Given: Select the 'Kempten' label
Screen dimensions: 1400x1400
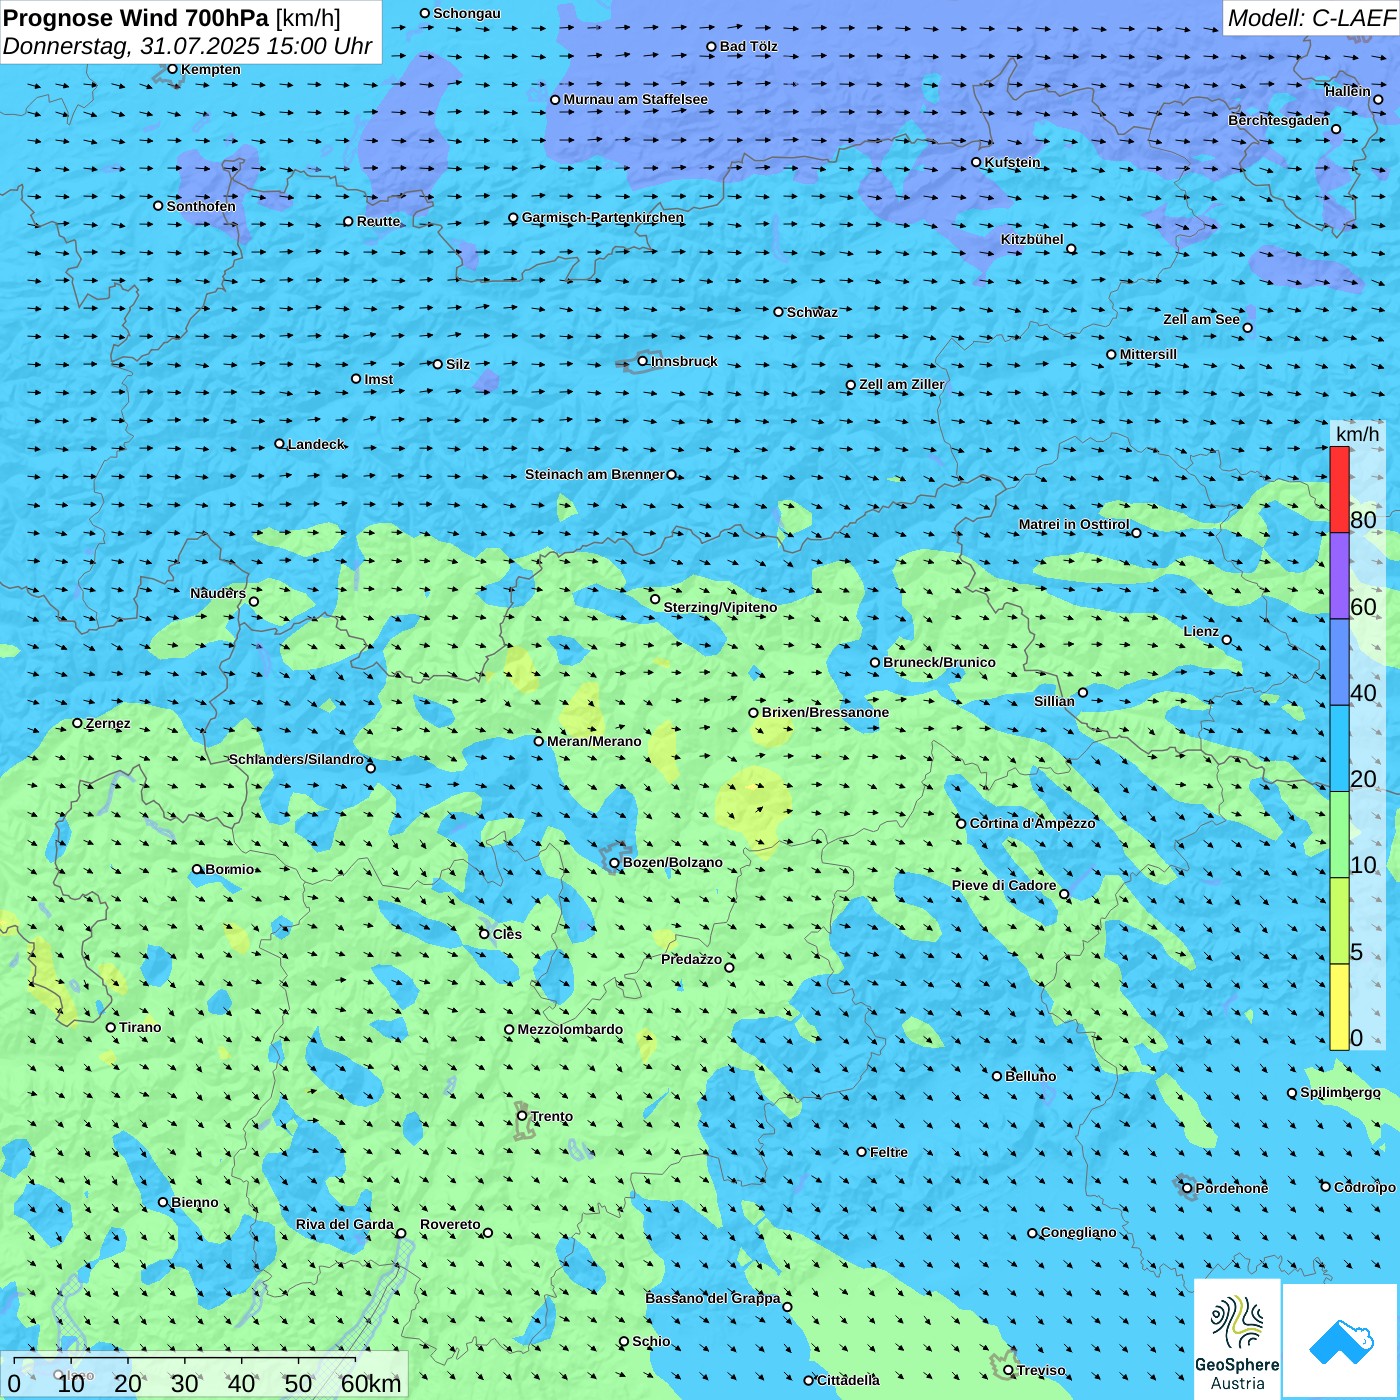Looking at the screenshot, I should (211, 69).
